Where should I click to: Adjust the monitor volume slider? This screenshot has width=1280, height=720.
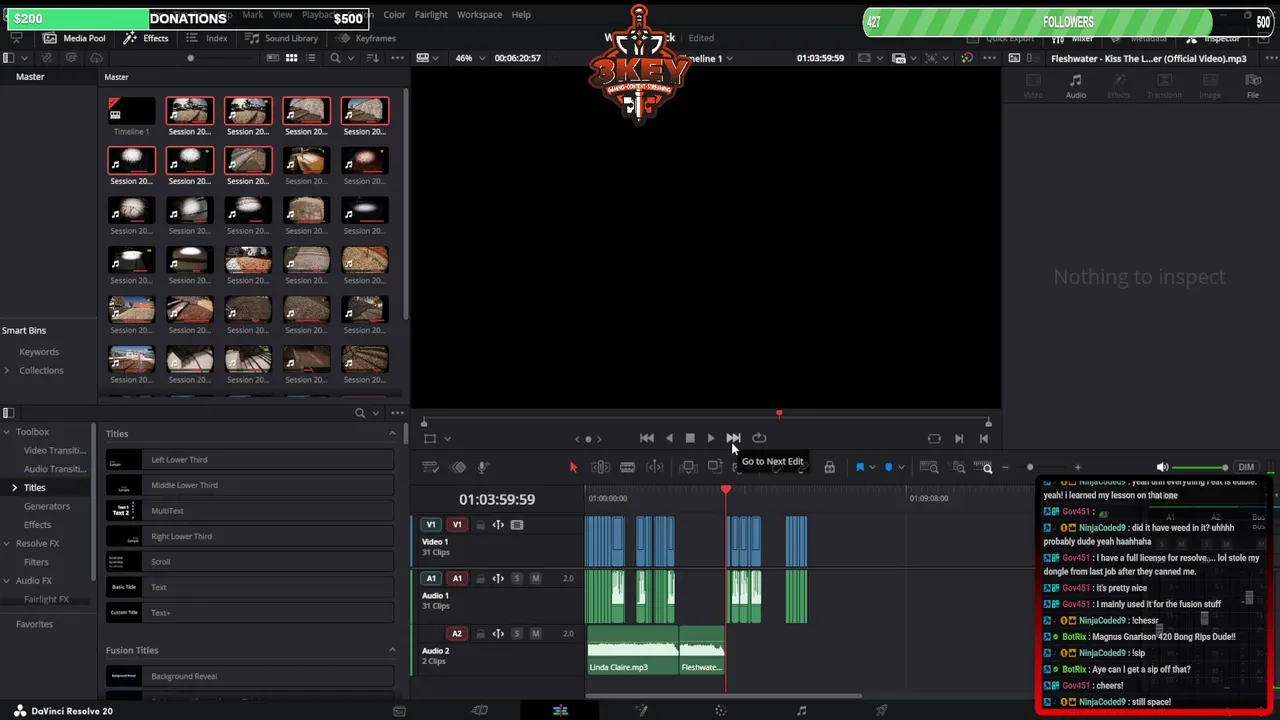pos(1201,467)
